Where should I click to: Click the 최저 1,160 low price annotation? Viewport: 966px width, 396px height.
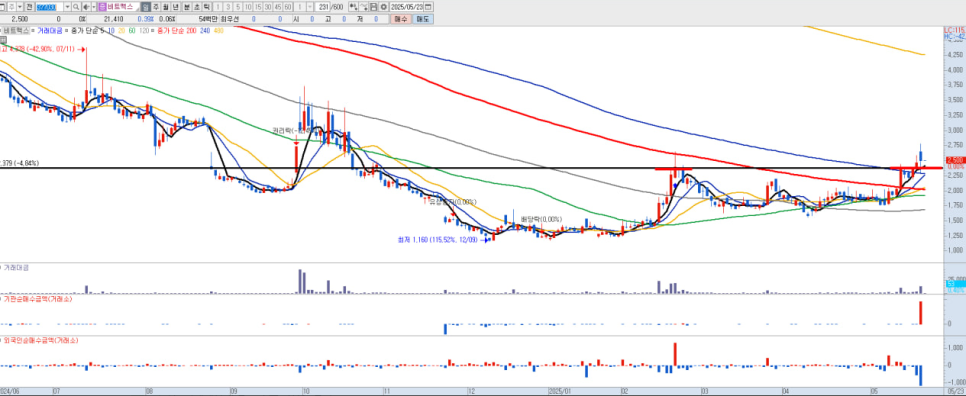click(x=438, y=240)
